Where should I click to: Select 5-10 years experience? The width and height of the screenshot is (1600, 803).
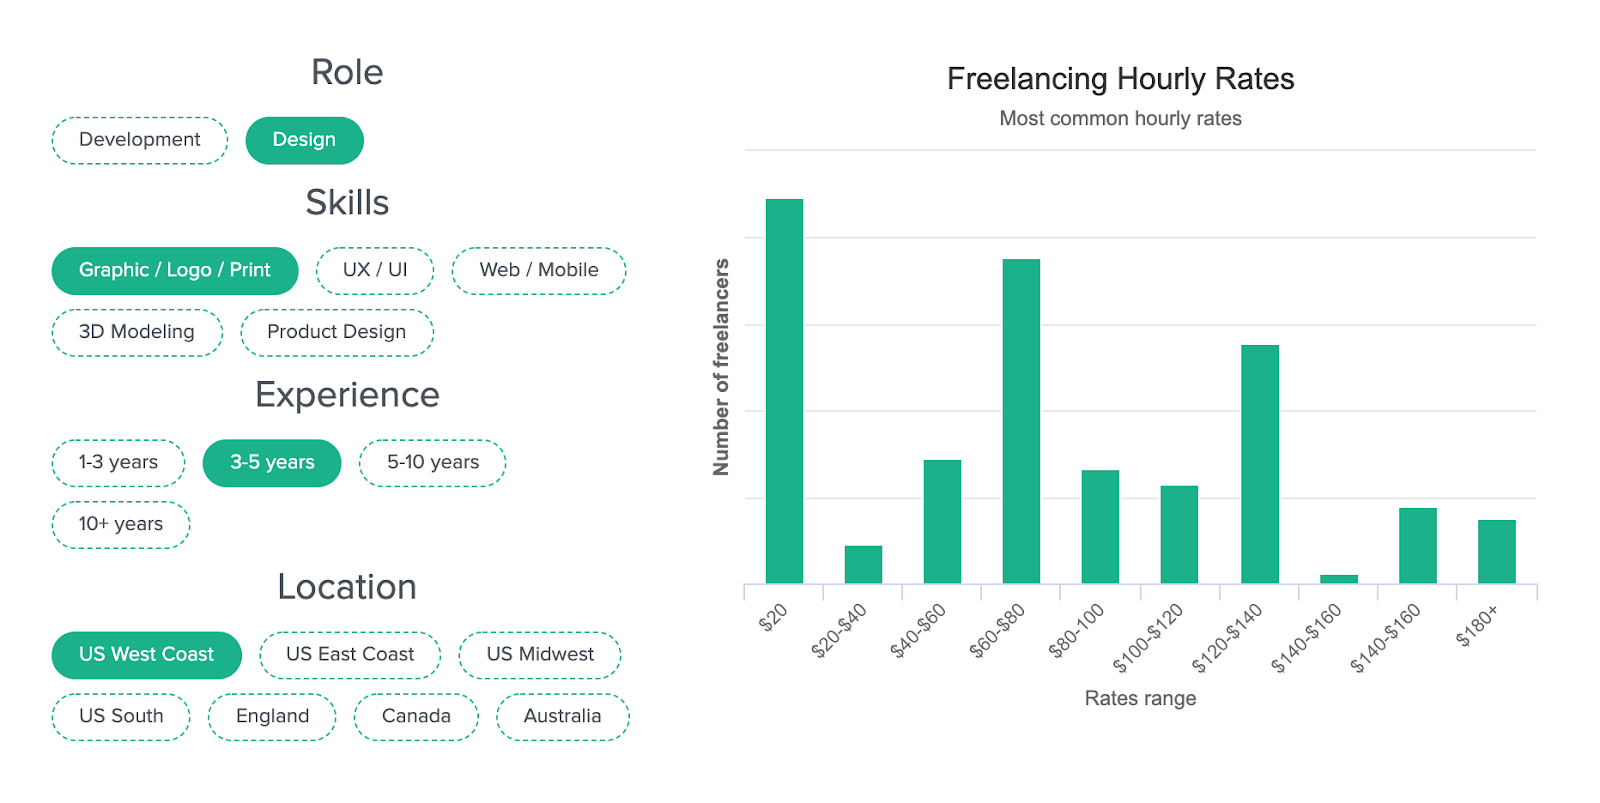point(433,463)
